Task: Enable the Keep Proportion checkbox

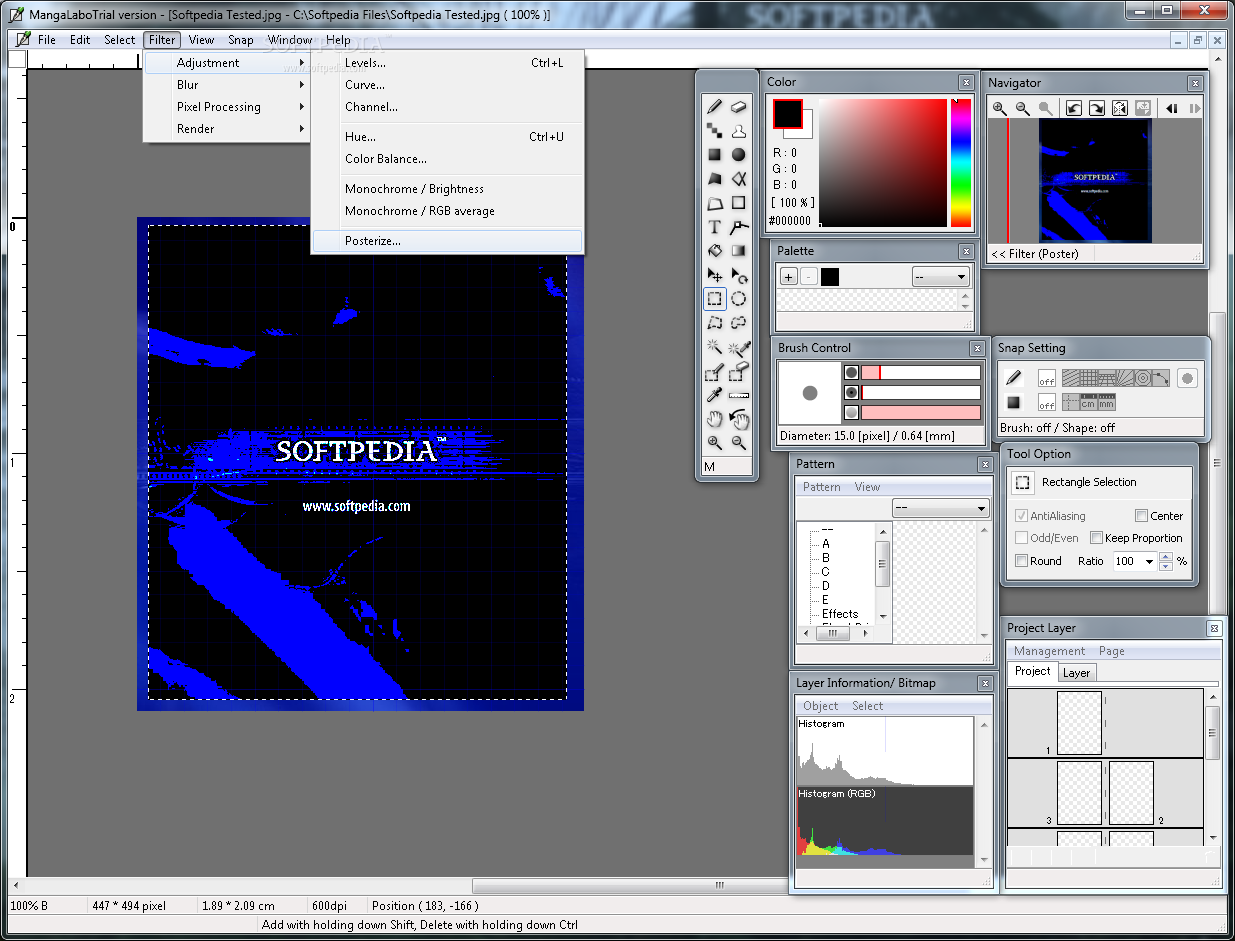Action: tap(1096, 538)
